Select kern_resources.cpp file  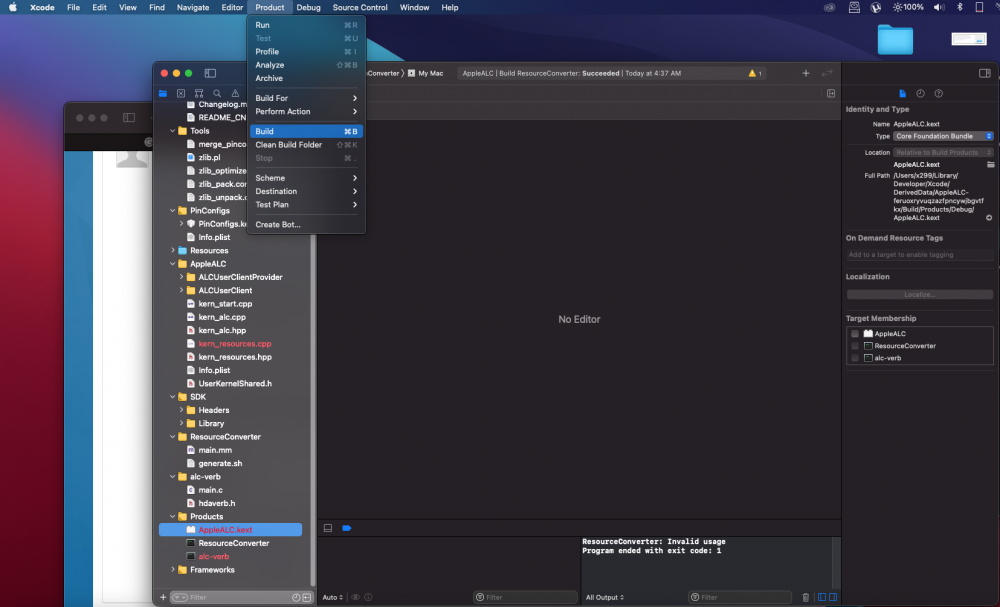[x=235, y=344]
